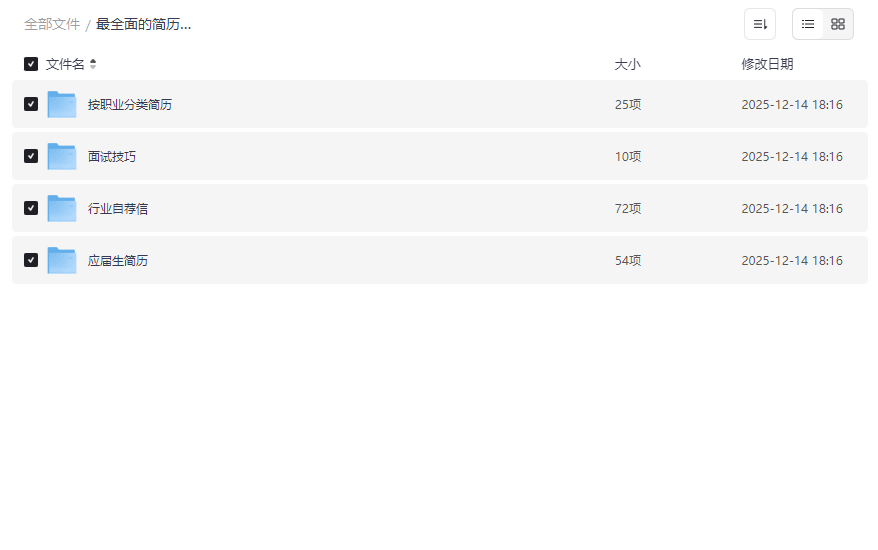Click the 按职业分类简历 folder icon
Screen dimensions: 878x550
(x=62, y=104)
